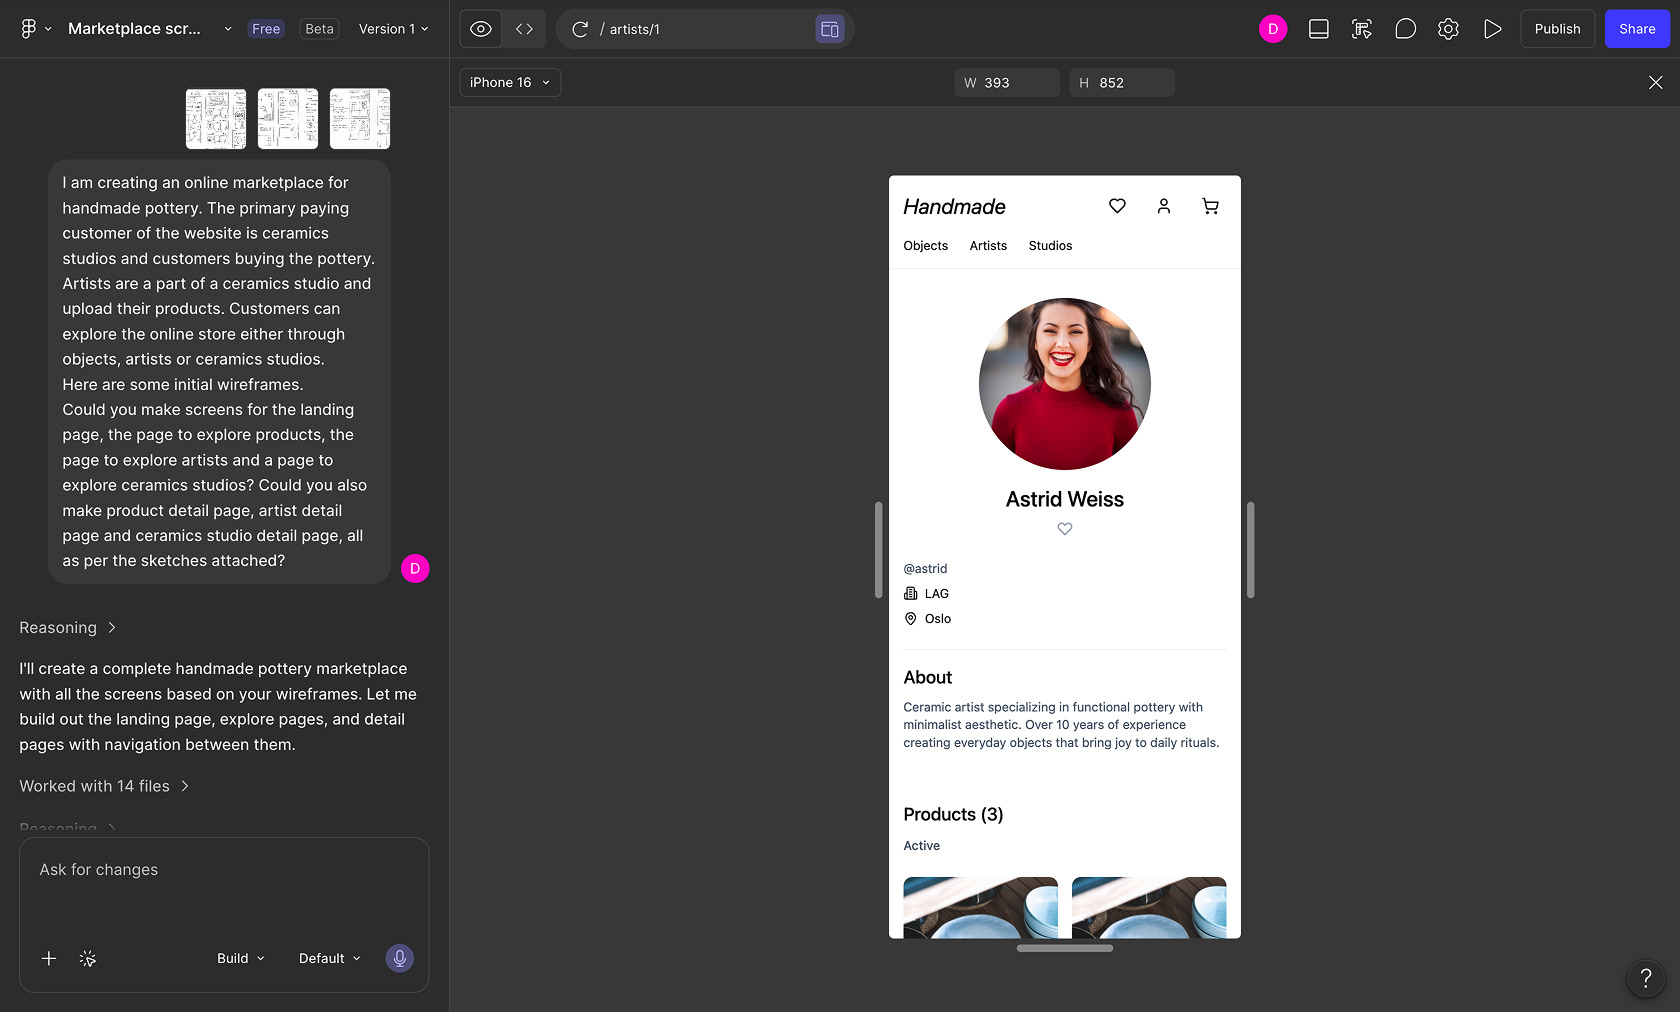This screenshot has width=1680, height=1012.
Task: Click the artists/1 URL path field
Action: (x=705, y=29)
